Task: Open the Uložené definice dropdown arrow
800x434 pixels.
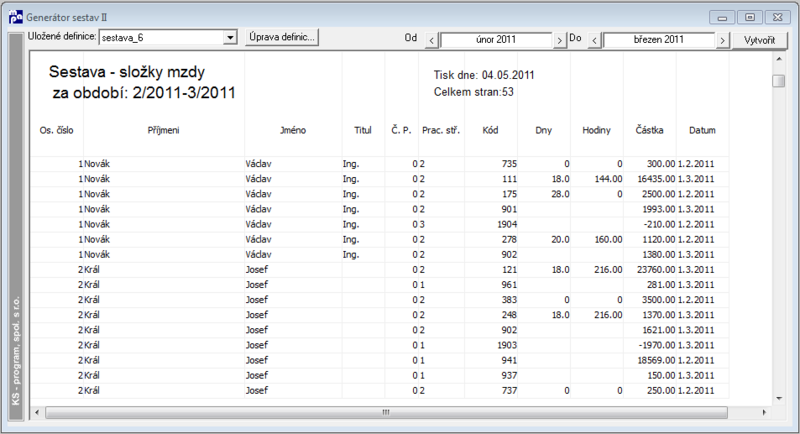Action: 230,38
